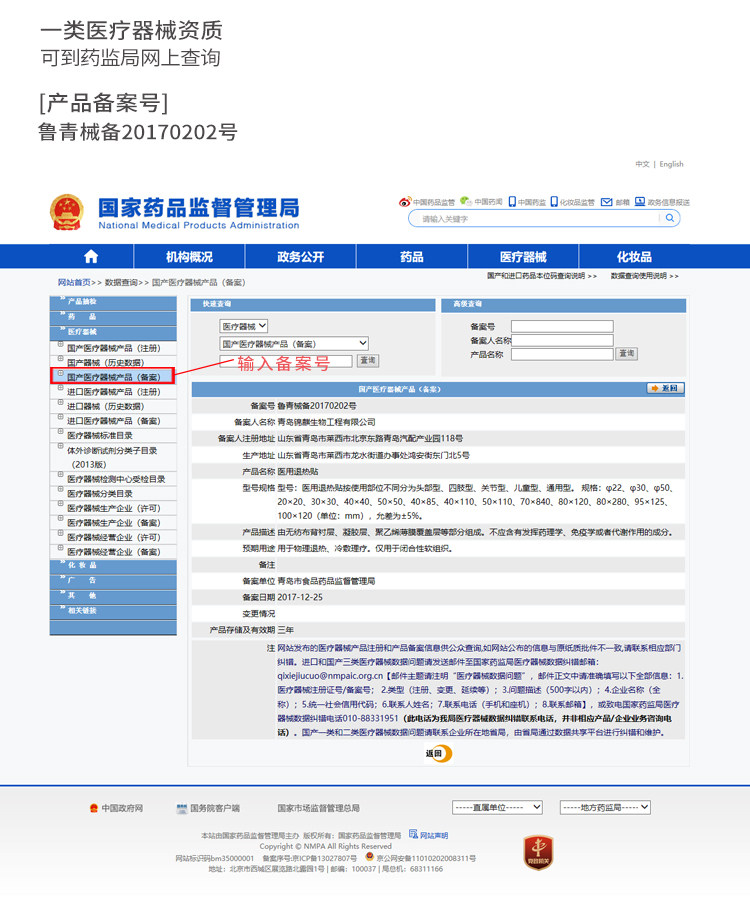Viewport: 750px width, 900px height.
Task: Open the 药品 navigation tab
Action: click(412, 257)
